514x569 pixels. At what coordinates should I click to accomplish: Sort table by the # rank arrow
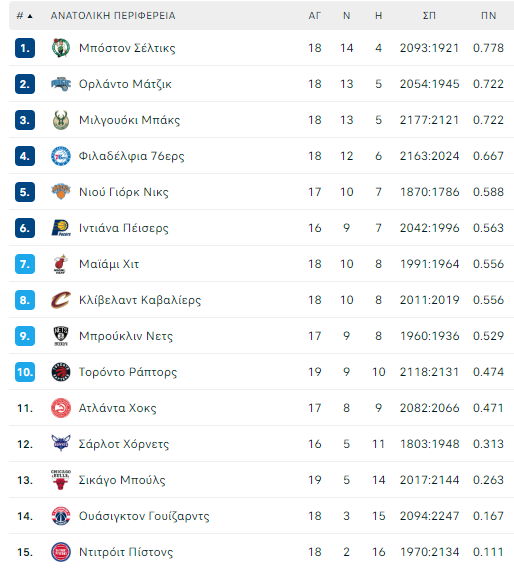click(30, 16)
